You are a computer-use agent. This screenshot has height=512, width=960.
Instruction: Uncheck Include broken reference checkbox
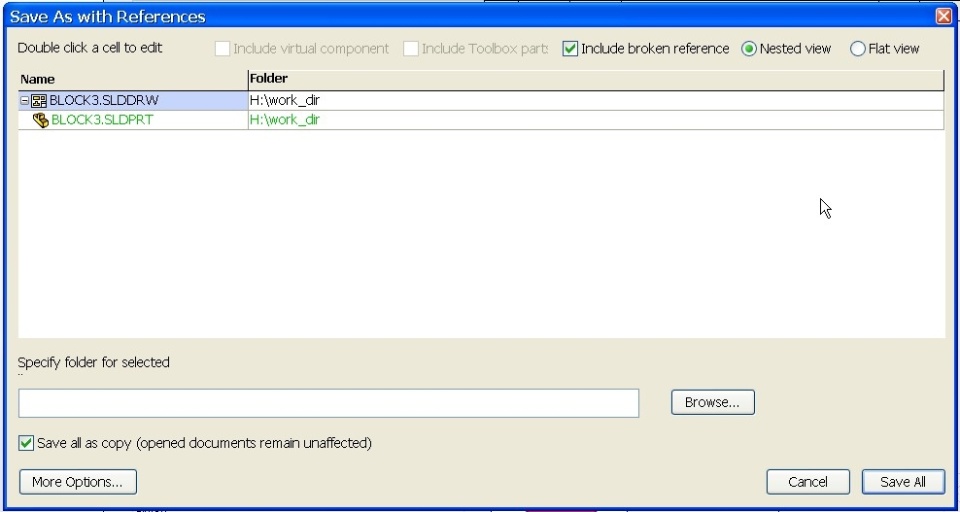570,49
